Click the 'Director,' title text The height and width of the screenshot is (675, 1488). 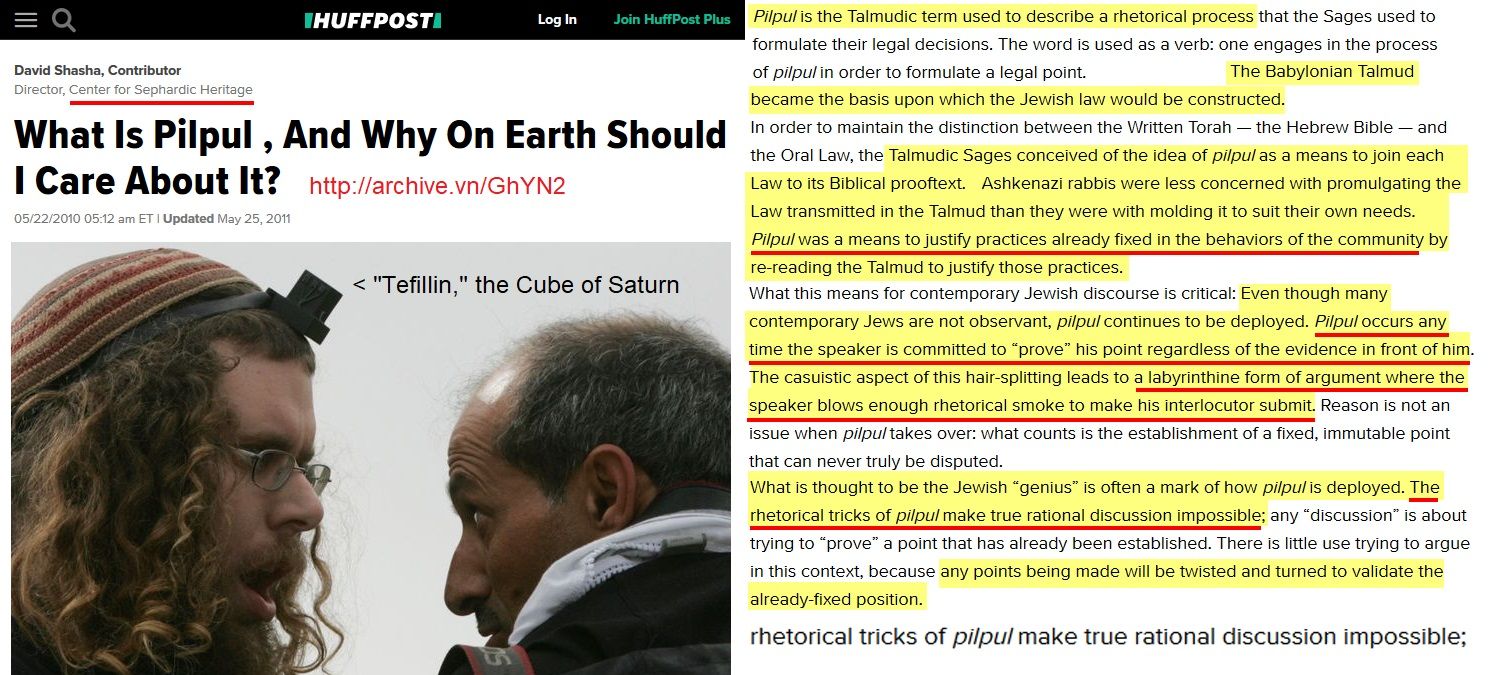38,90
